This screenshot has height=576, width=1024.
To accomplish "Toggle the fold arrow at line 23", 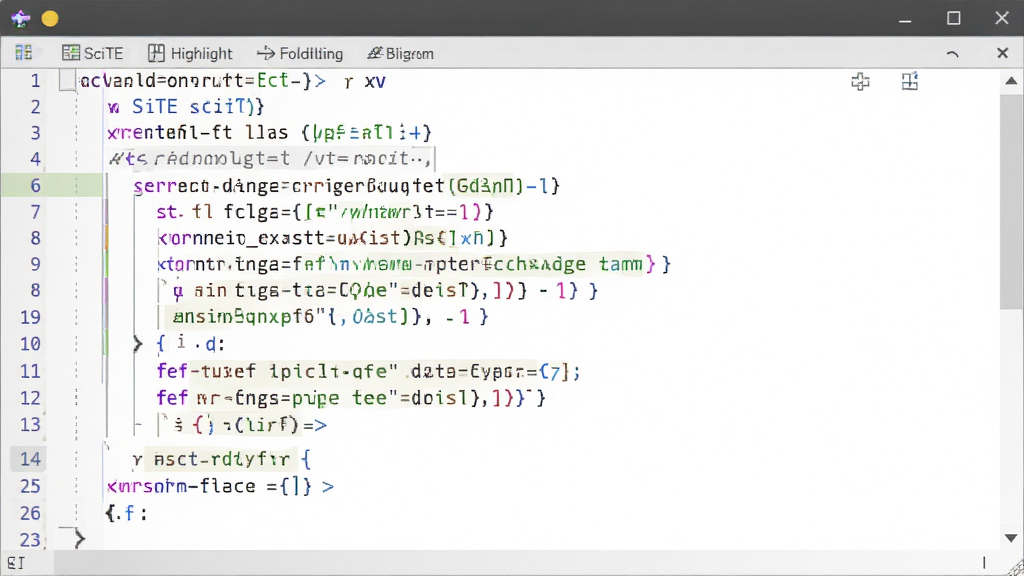I will (x=79, y=539).
